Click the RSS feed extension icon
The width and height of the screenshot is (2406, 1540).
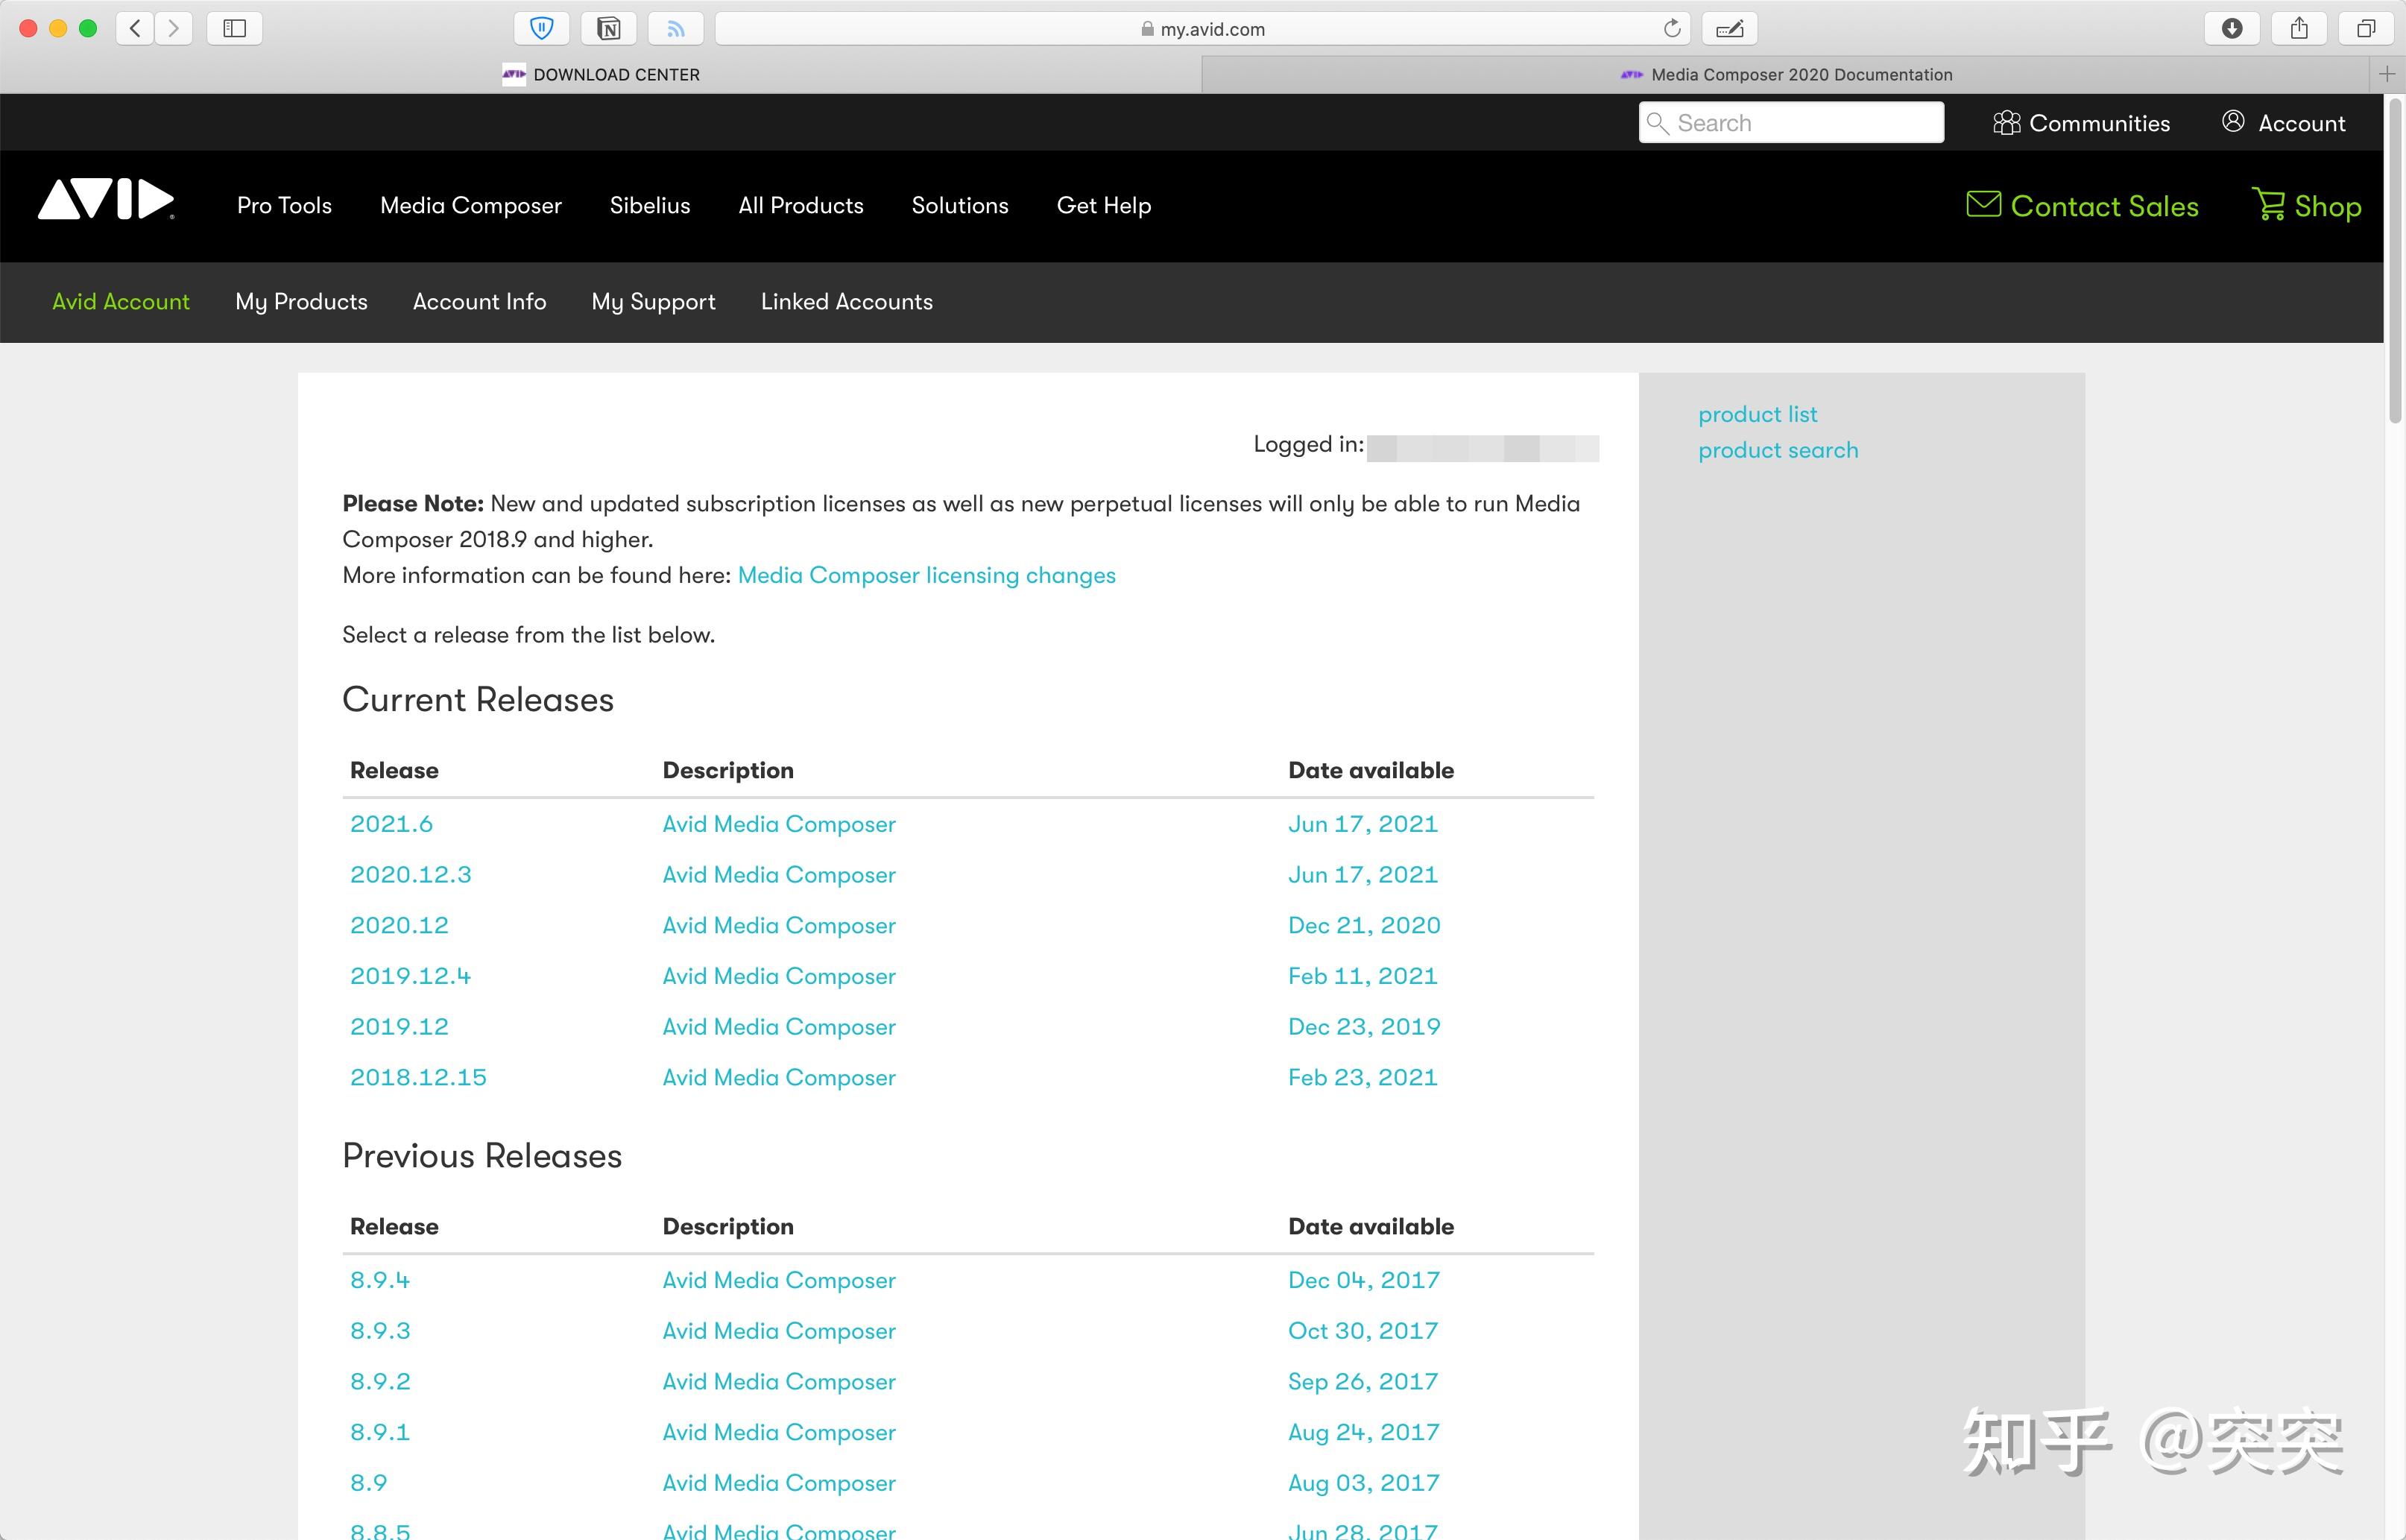[676, 28]
